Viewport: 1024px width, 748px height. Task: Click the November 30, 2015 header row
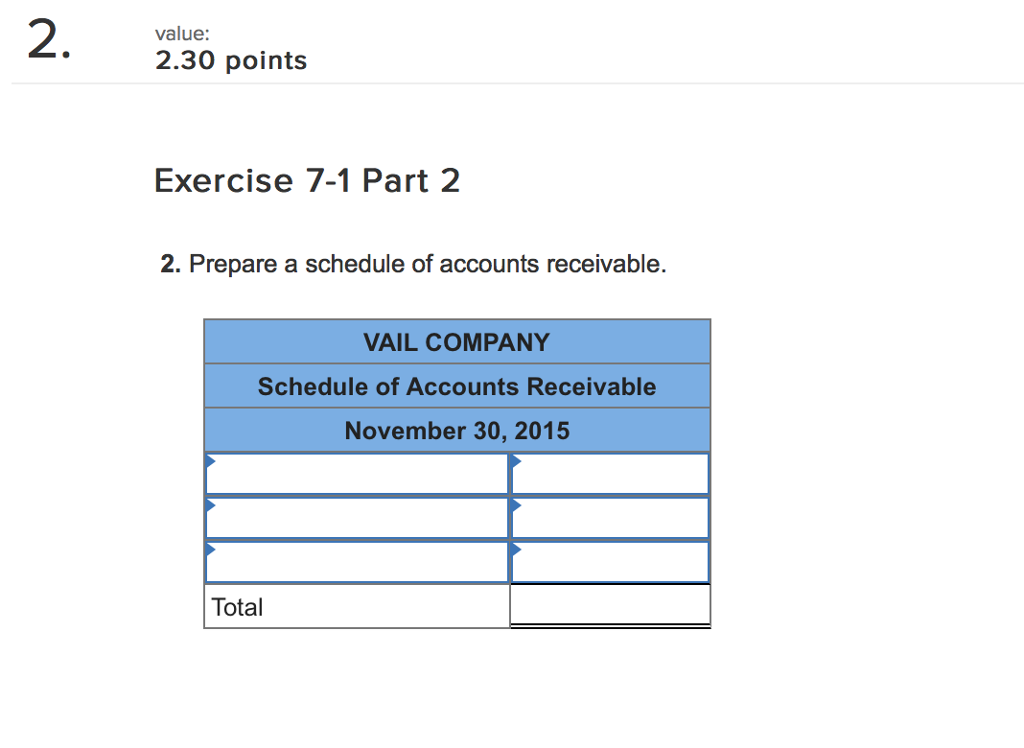point(456,430)
